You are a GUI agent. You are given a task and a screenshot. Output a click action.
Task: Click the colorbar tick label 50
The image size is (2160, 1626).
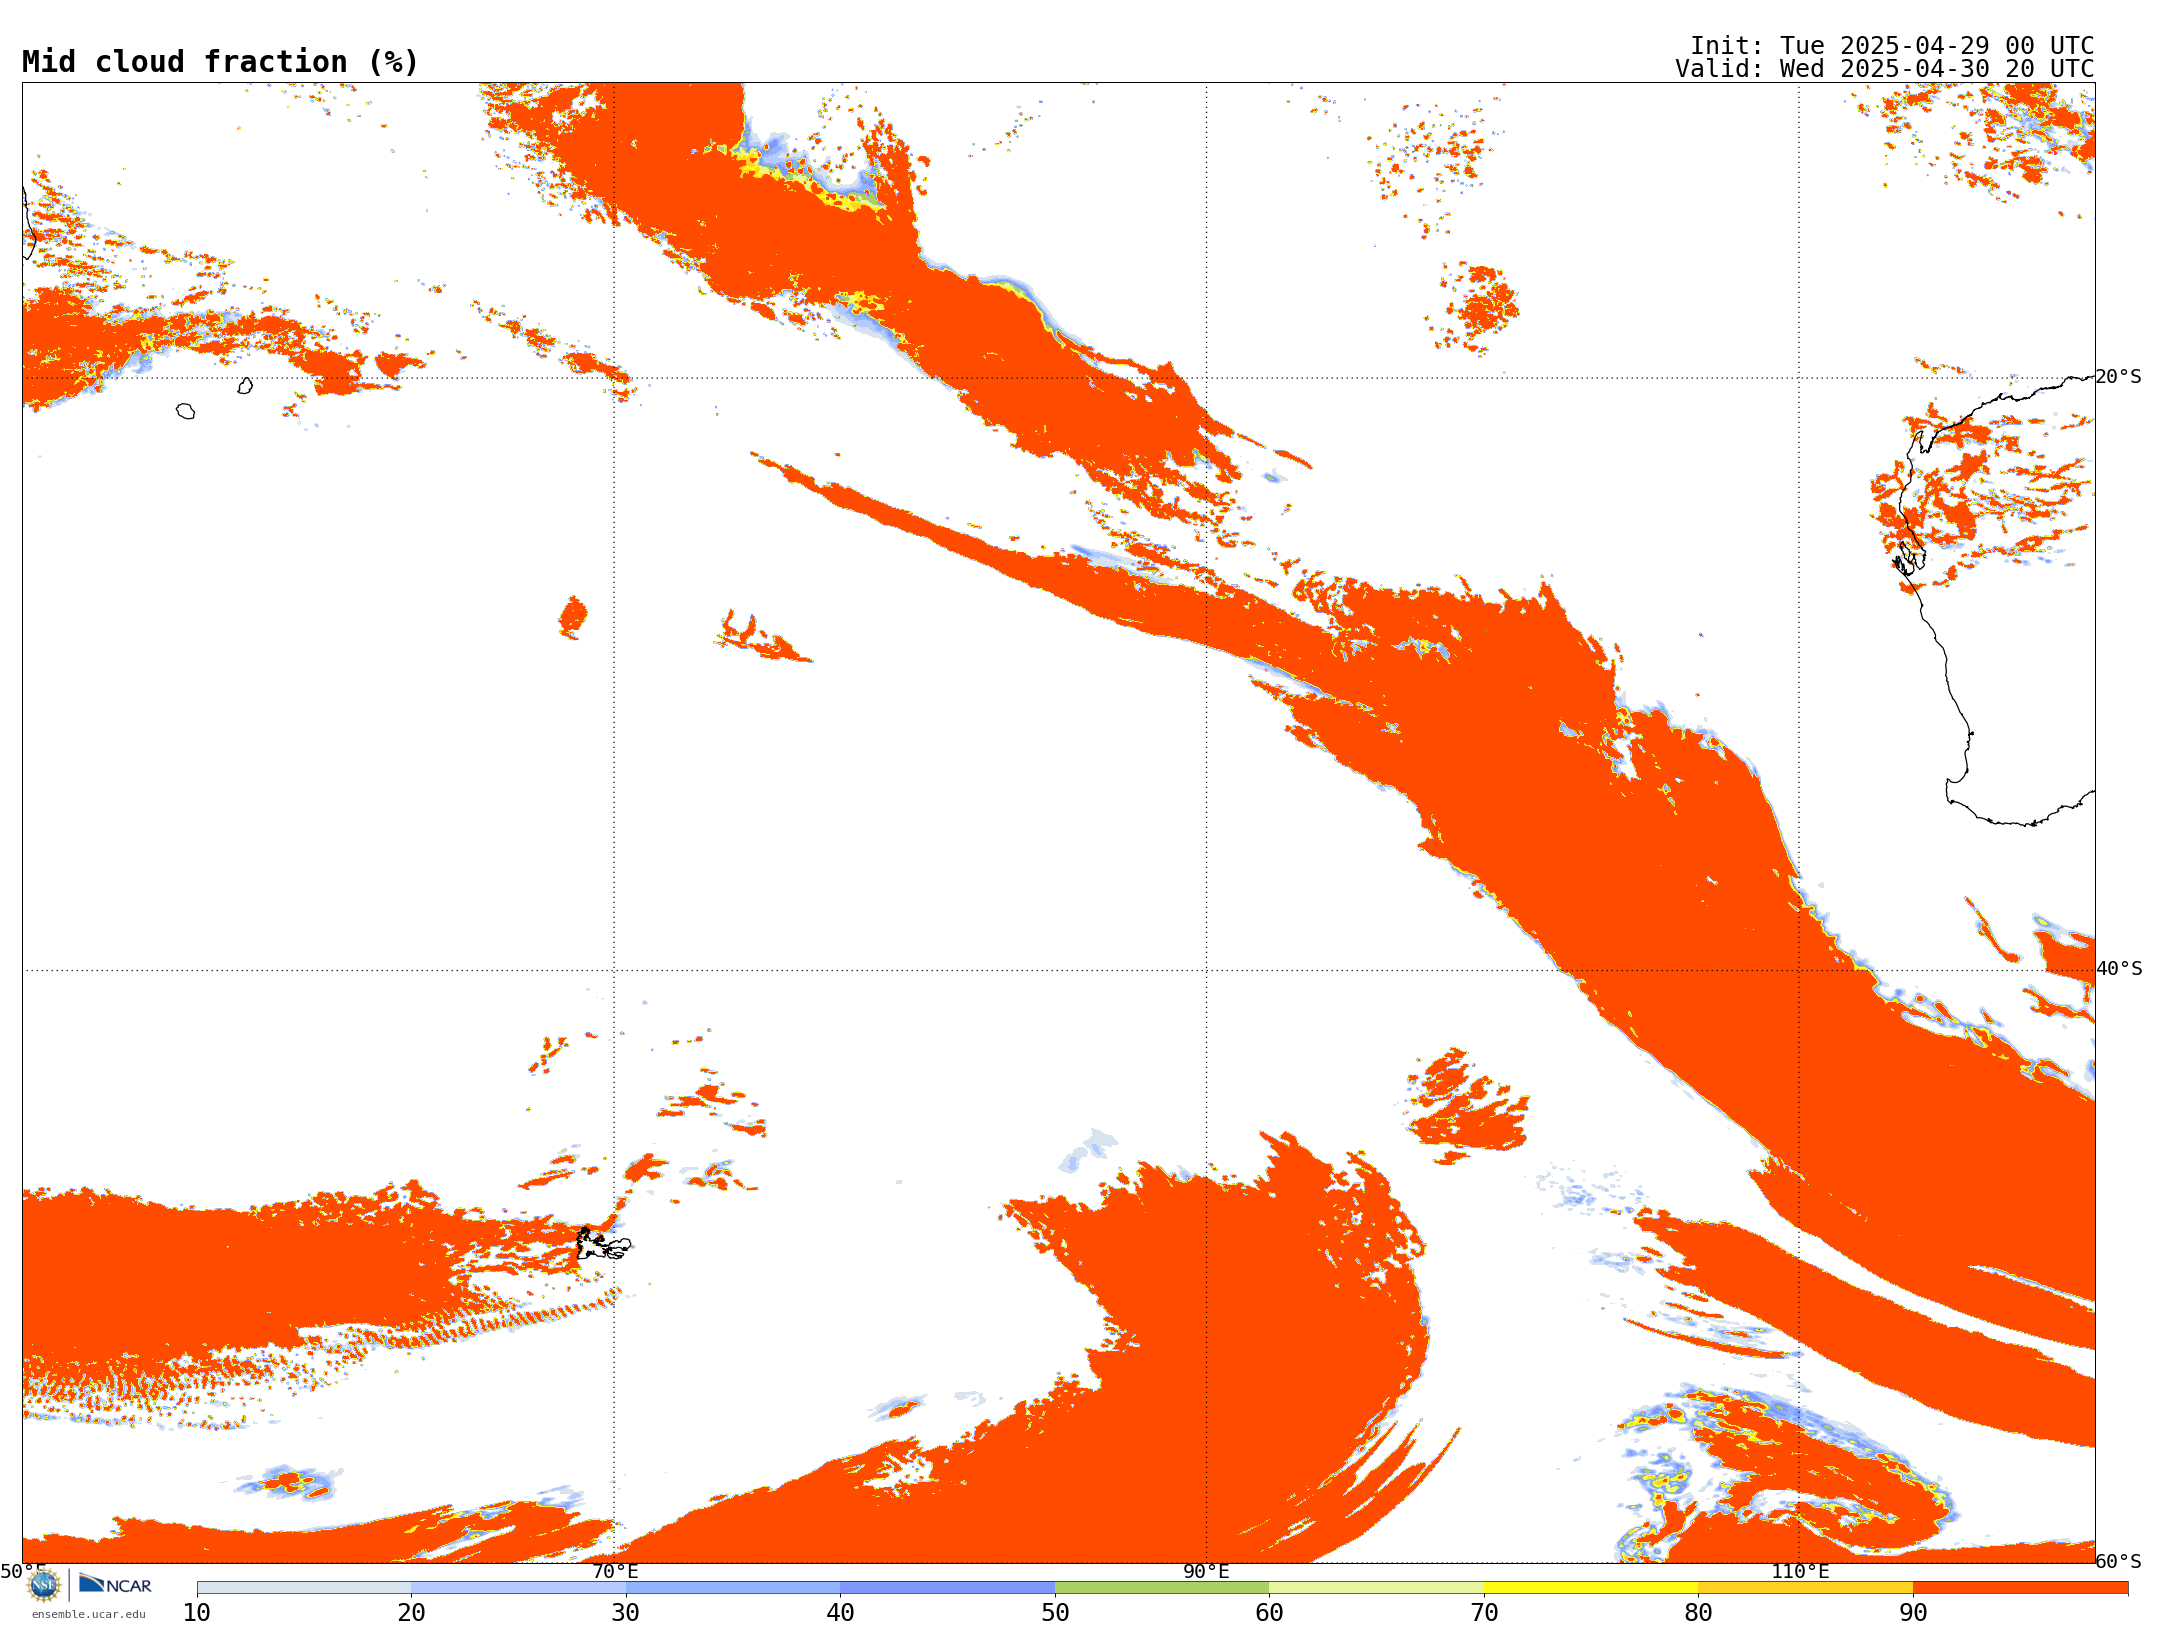pyautogui.click(x=1055, y=1613)
